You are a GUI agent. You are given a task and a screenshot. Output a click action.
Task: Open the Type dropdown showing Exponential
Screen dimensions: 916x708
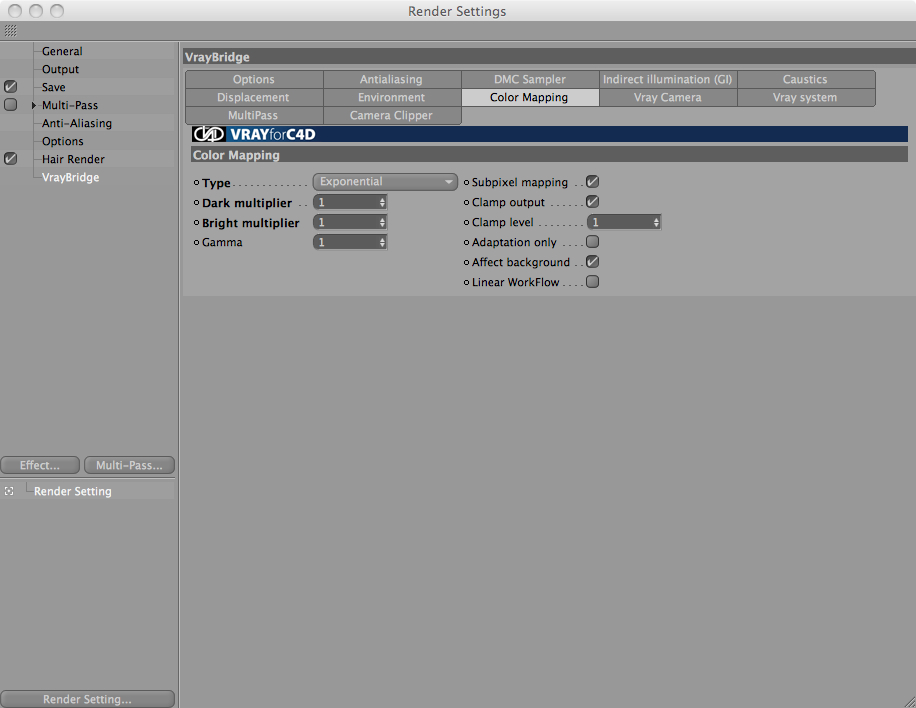point(385,182)
